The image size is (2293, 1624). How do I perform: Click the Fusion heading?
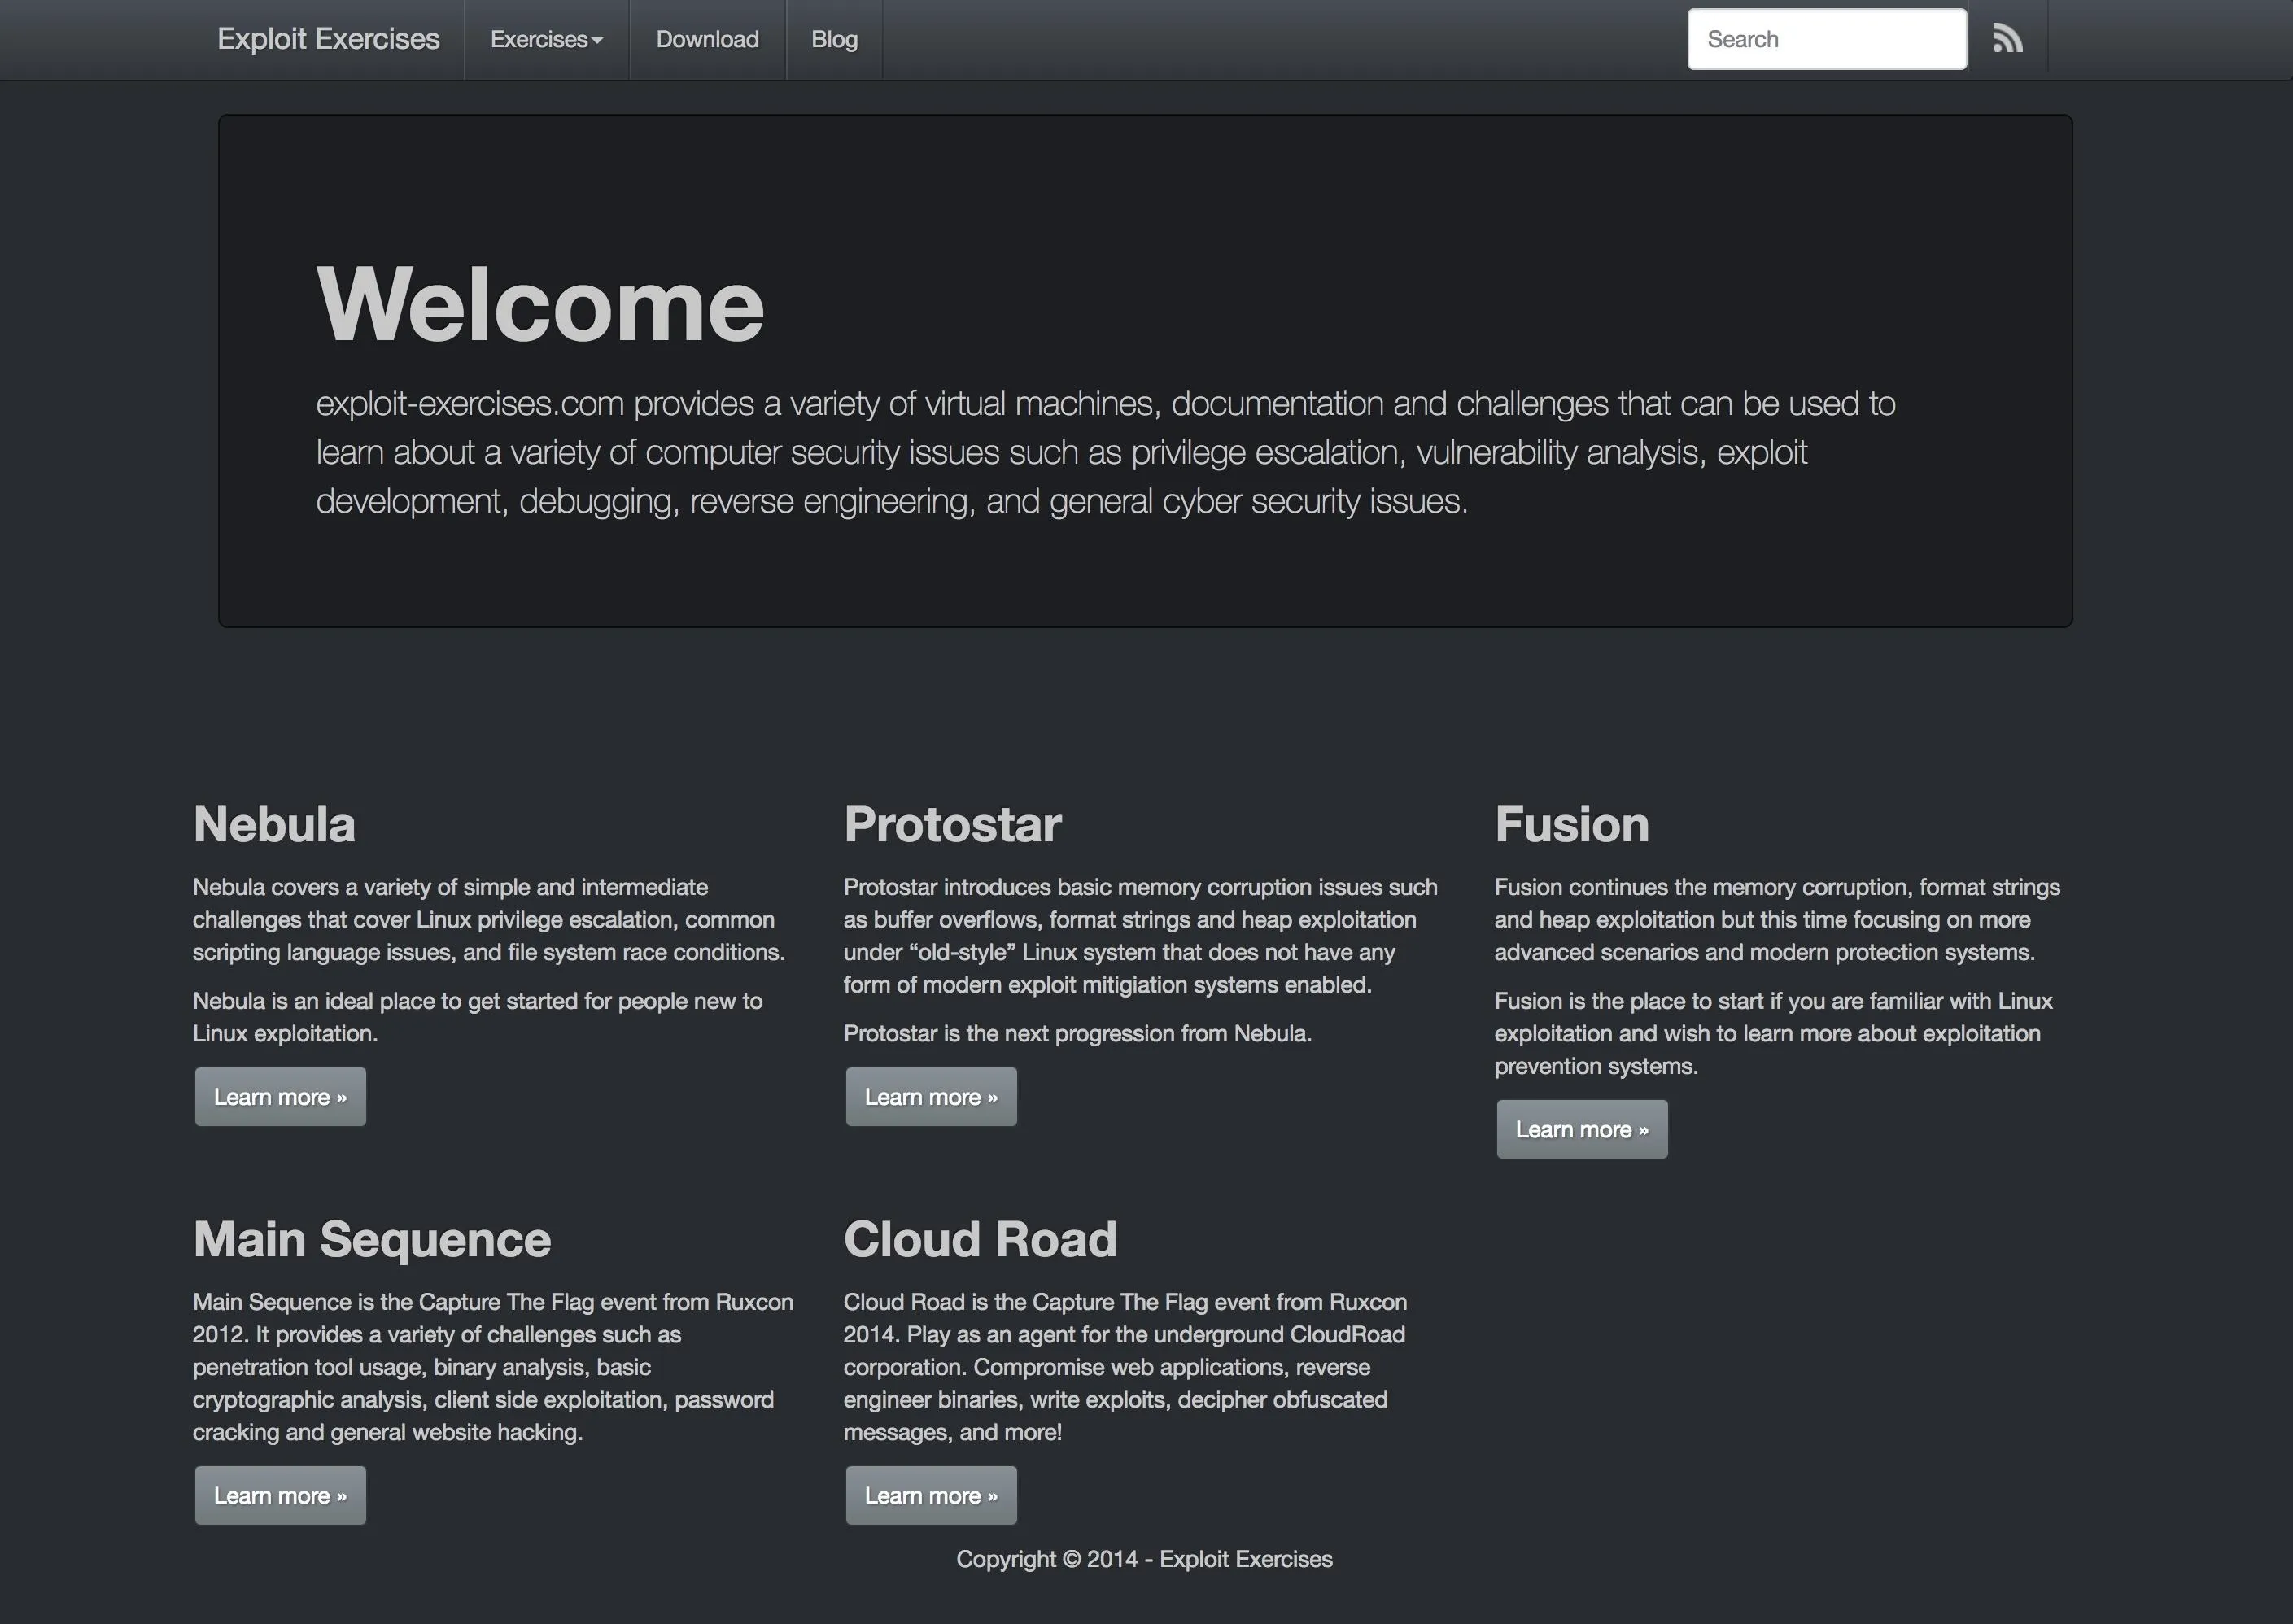pyautogui.click(x=1572, y=824)
